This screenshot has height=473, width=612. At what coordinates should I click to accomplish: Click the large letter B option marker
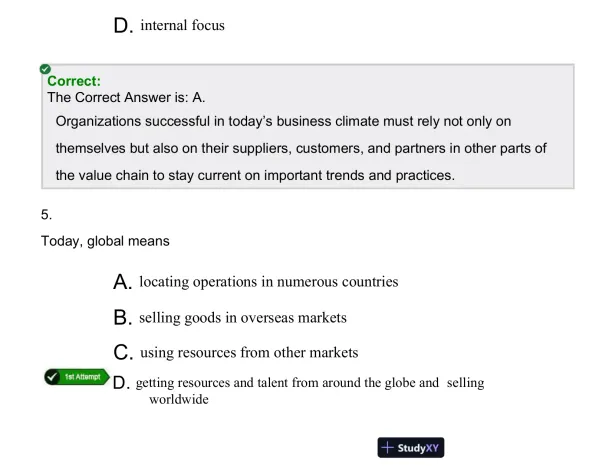[124, 319]
